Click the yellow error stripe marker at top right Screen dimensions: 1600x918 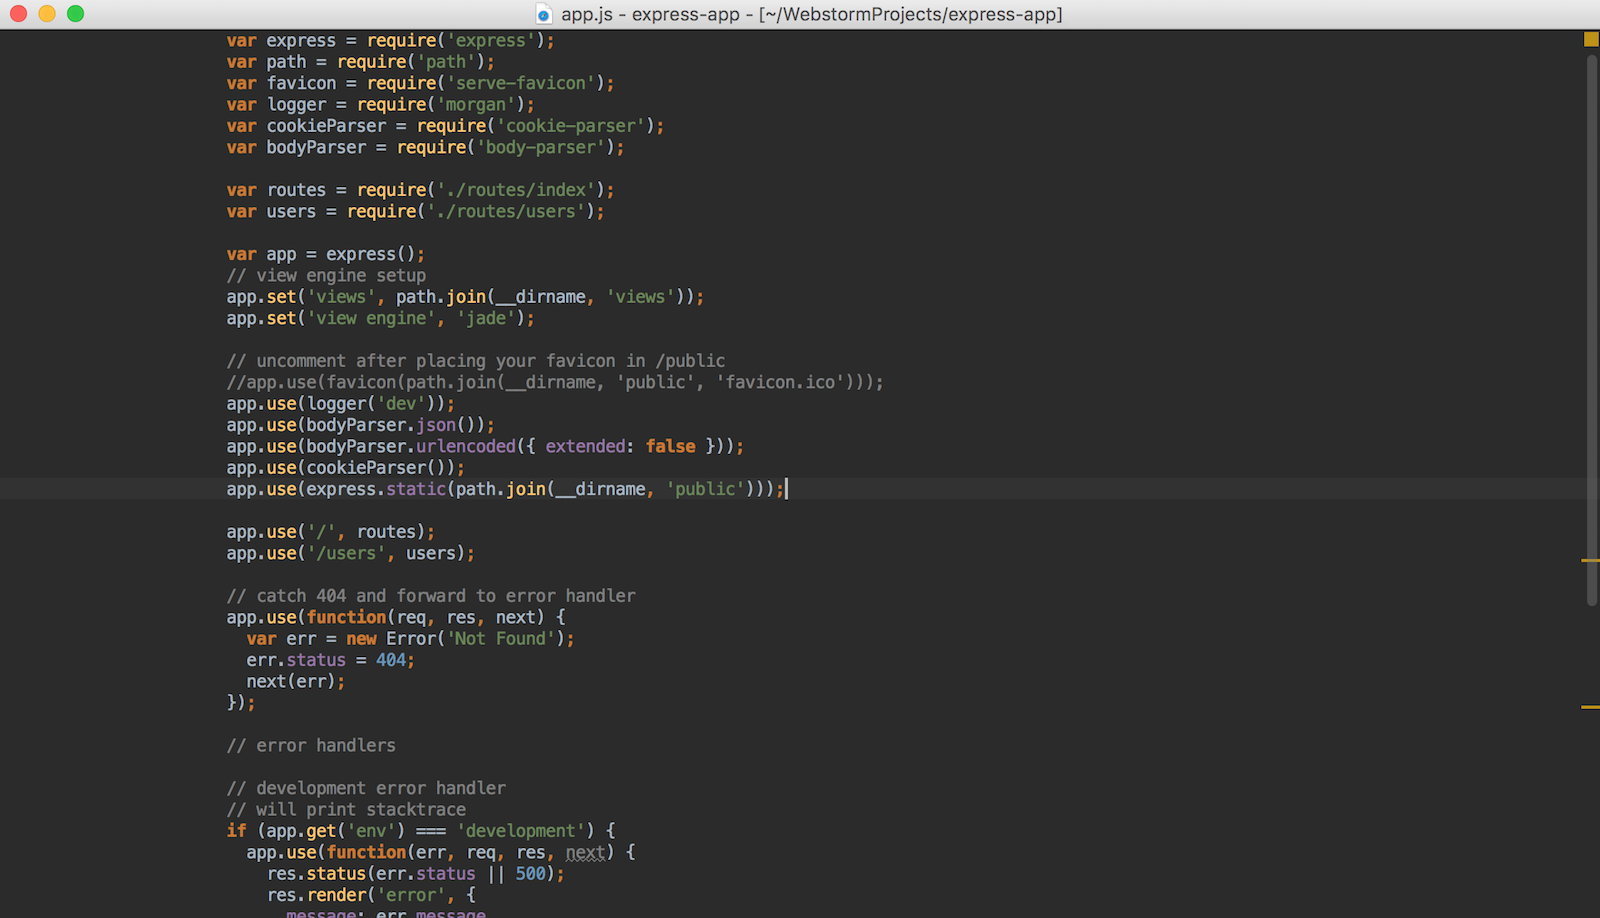coord(1589,40)
